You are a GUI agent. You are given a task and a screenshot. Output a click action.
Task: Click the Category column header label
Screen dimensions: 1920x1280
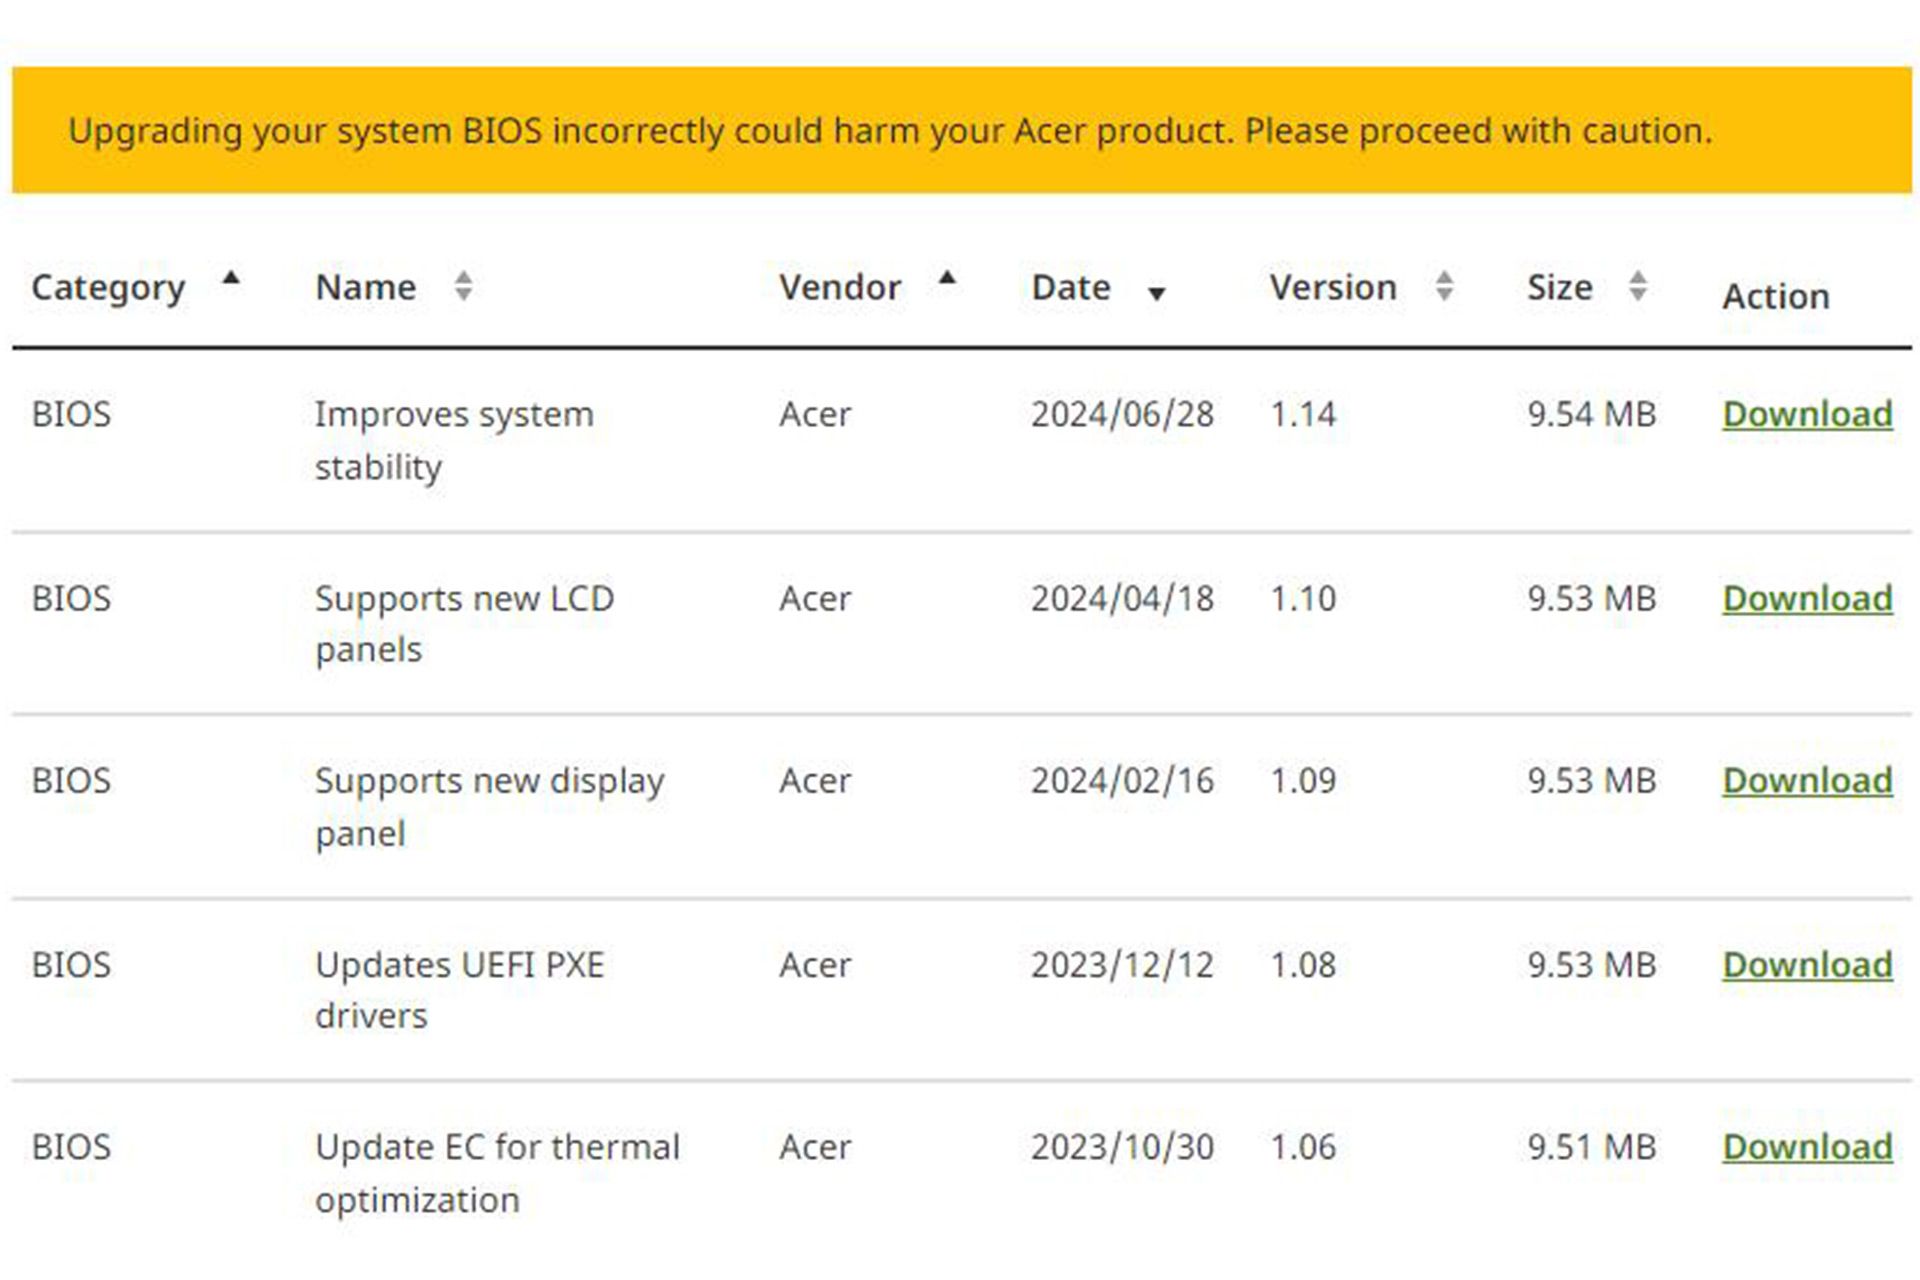click(108, 288)
